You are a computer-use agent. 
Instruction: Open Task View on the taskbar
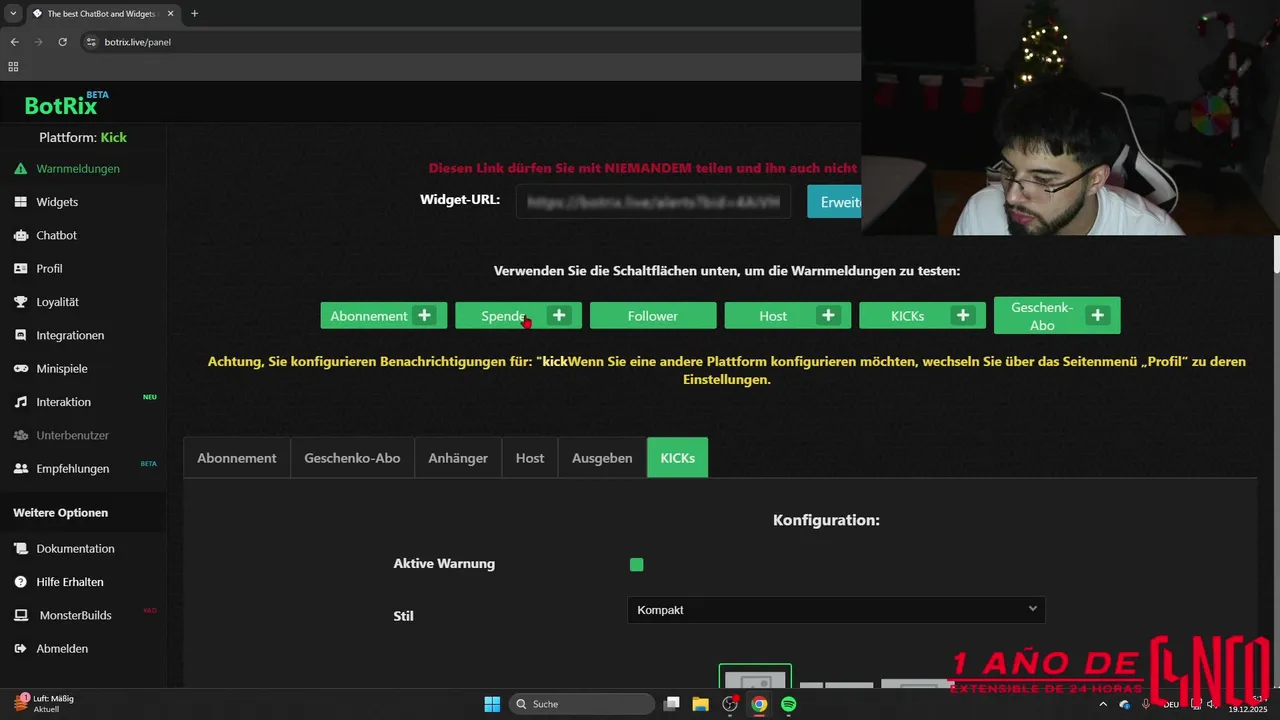[x=672, y=704]
